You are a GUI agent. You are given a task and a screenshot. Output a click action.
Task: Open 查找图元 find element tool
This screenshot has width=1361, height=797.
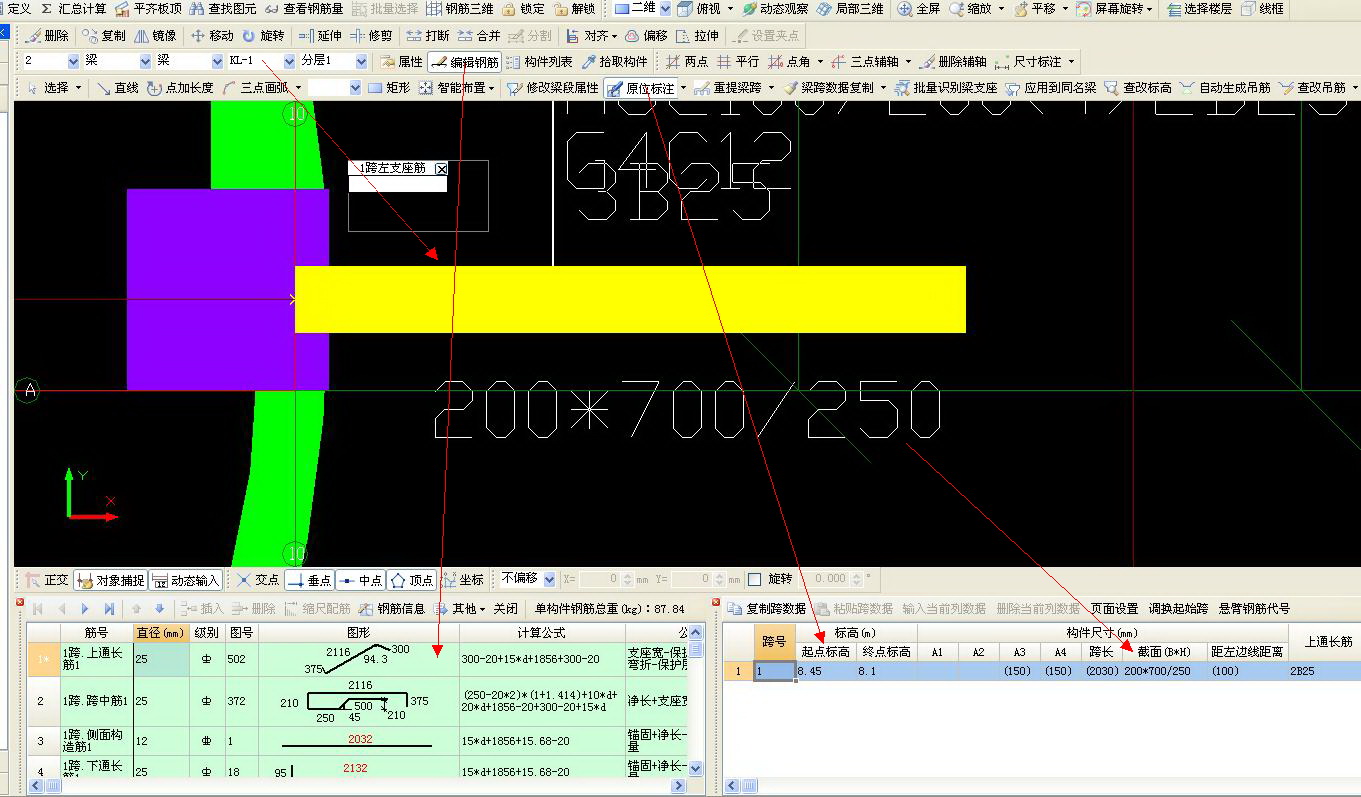pos(223,8)
